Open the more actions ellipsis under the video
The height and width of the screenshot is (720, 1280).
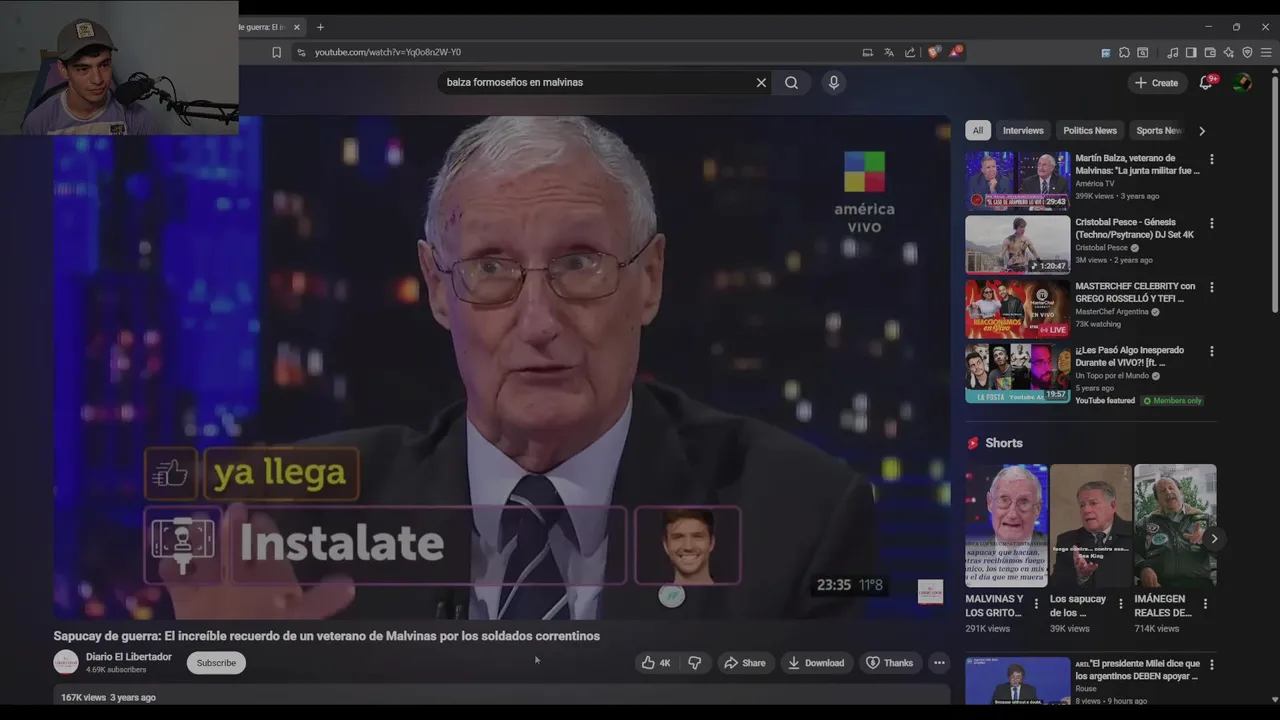pos(939,663)
